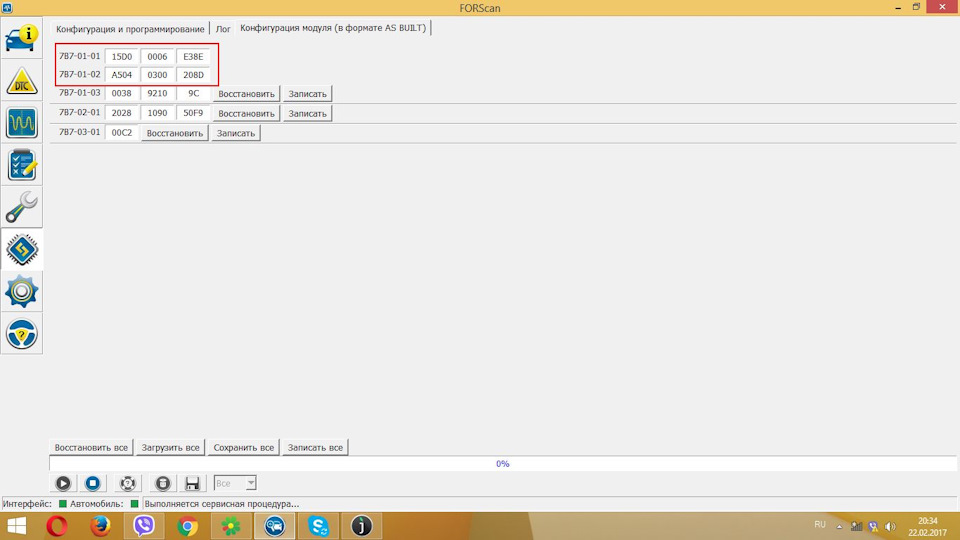
Task: Click the 'Автомобиль:' green status indicator
Action: click(x=135, y=504)
